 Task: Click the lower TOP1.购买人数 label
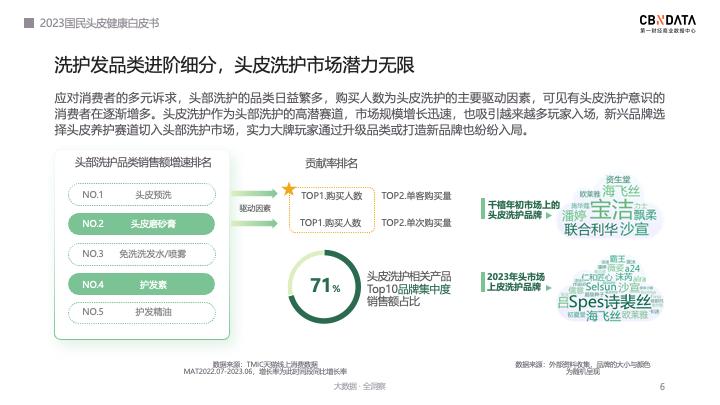(331, 223)
